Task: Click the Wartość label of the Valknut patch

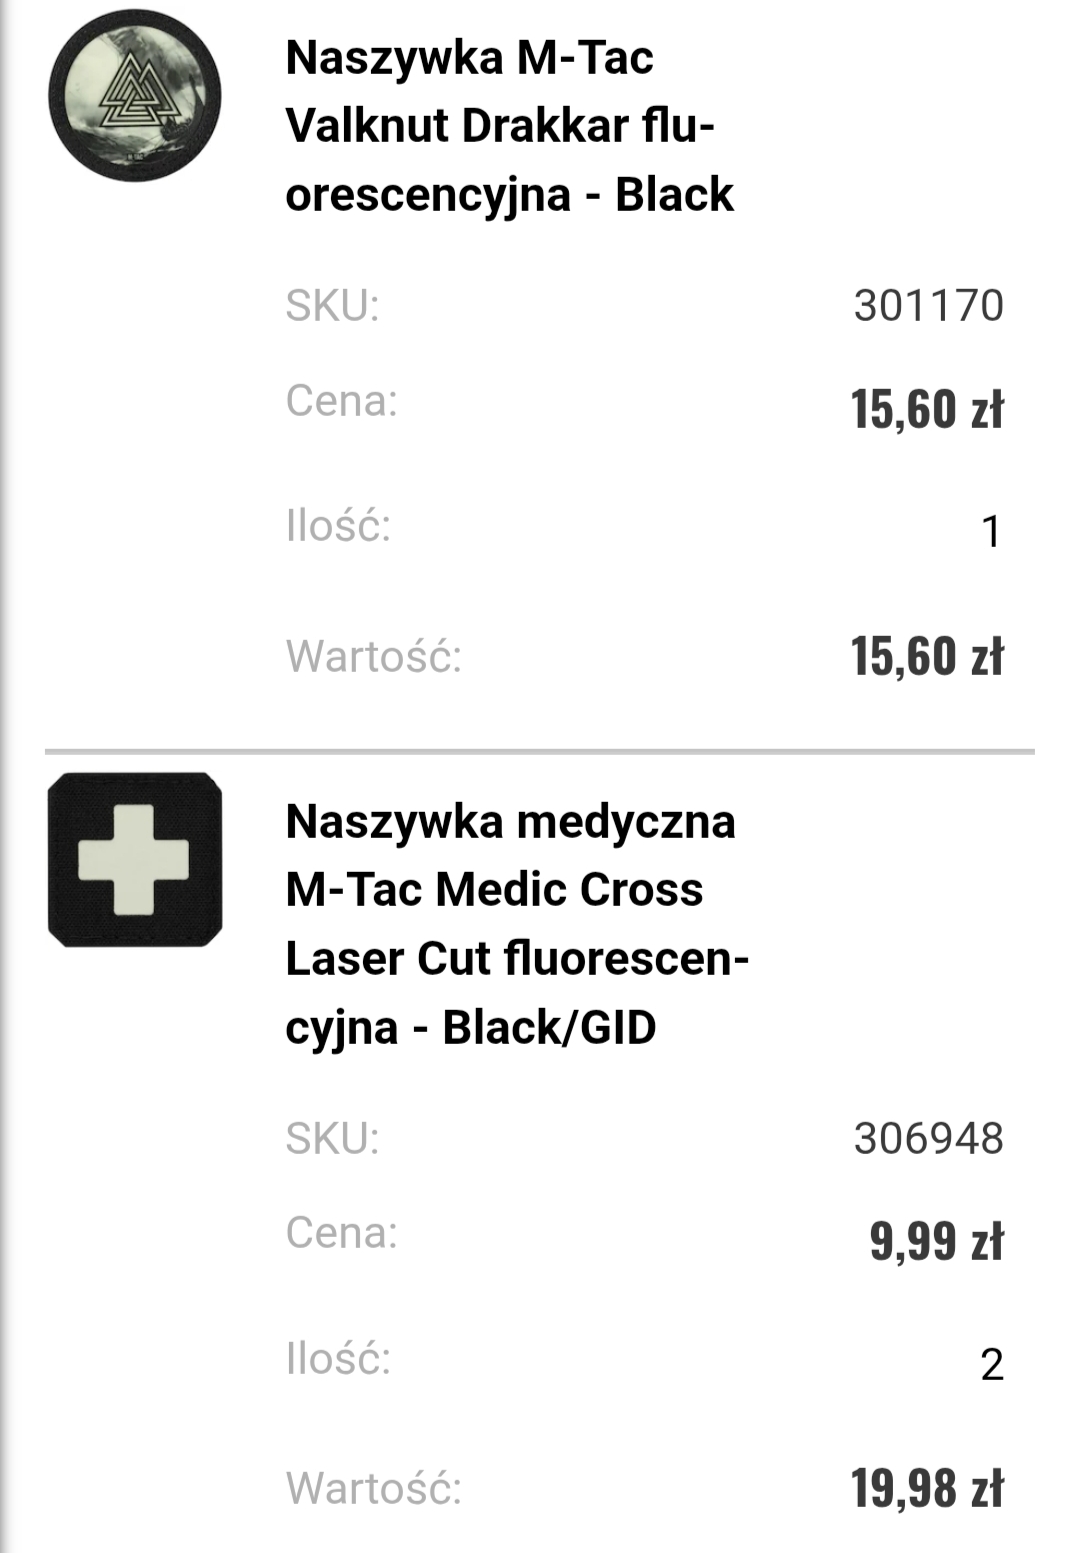Action: pyautogui.click(x=374, y=657)
